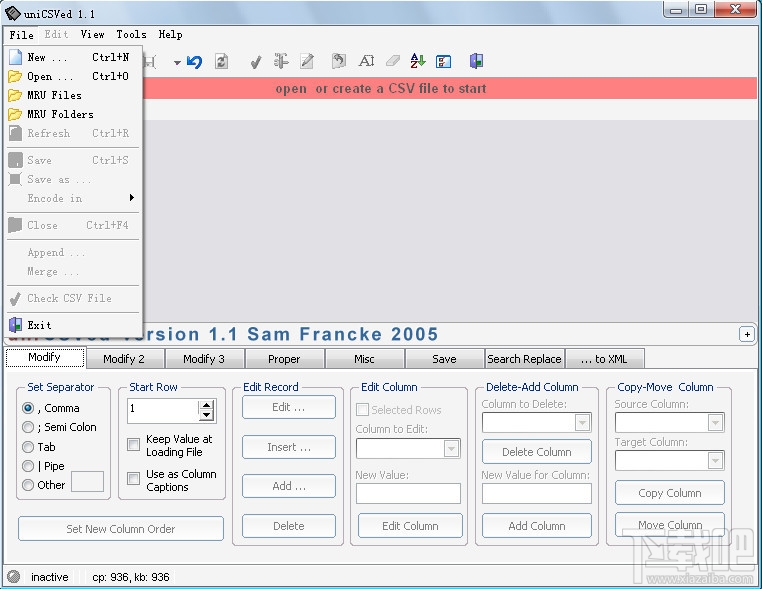
Task: Select the Semi Colon separator radio button
Action: (28, 427)
